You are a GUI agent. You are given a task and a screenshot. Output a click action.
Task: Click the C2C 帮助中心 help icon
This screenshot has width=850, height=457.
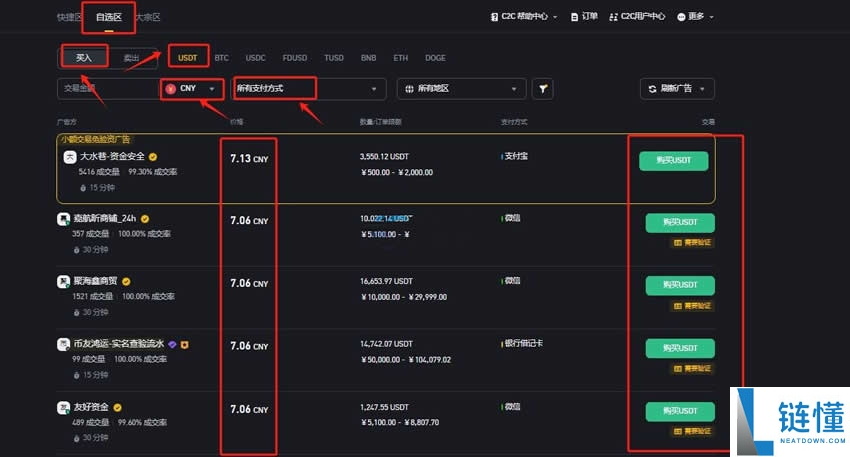click(x=494, y=17)
